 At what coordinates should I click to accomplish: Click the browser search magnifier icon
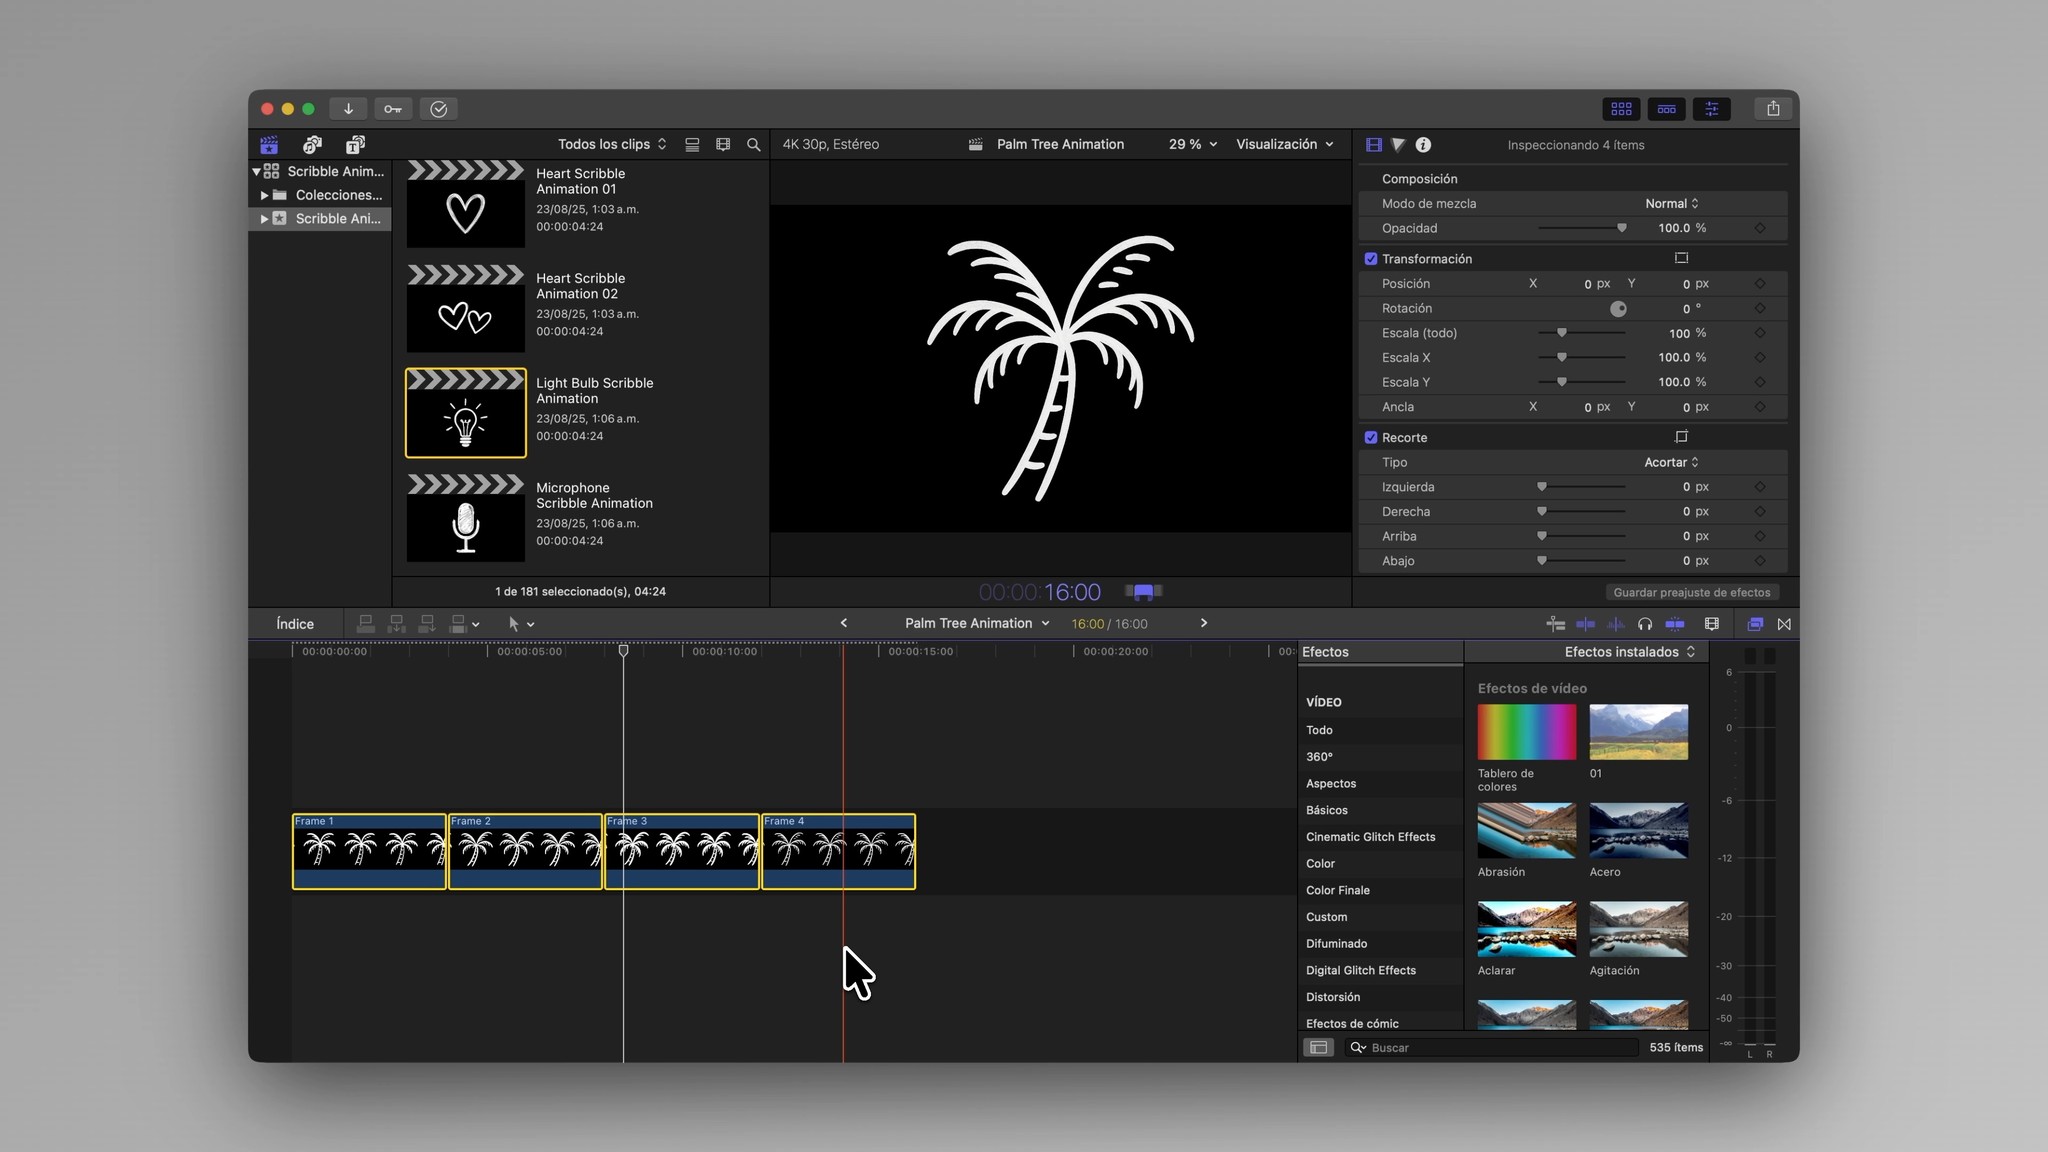[x=753, y=145]
